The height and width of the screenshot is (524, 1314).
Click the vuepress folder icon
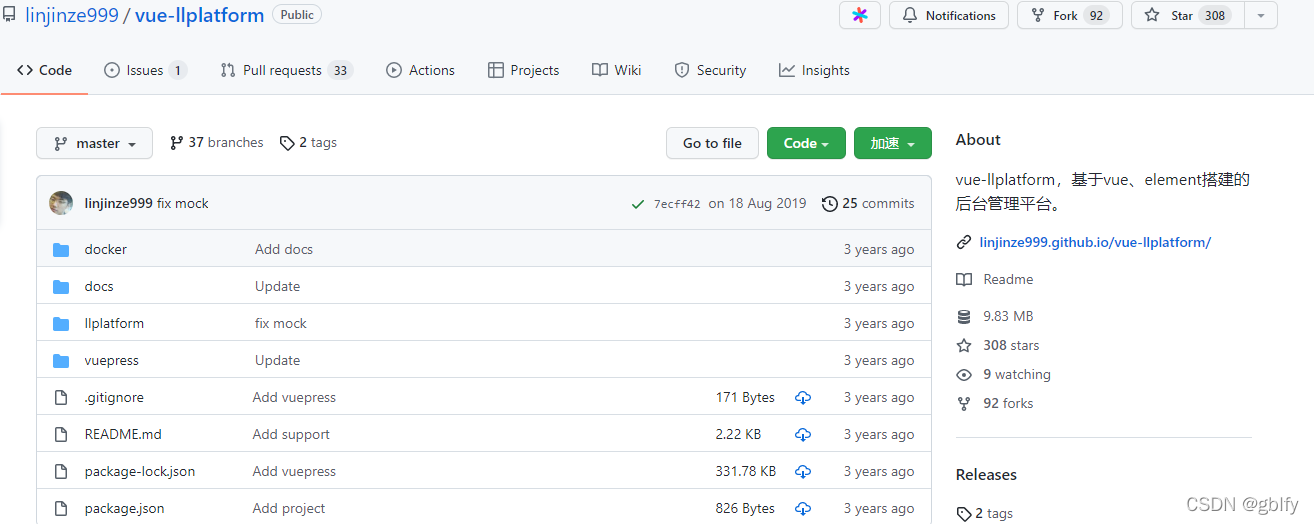click(61, 360)
